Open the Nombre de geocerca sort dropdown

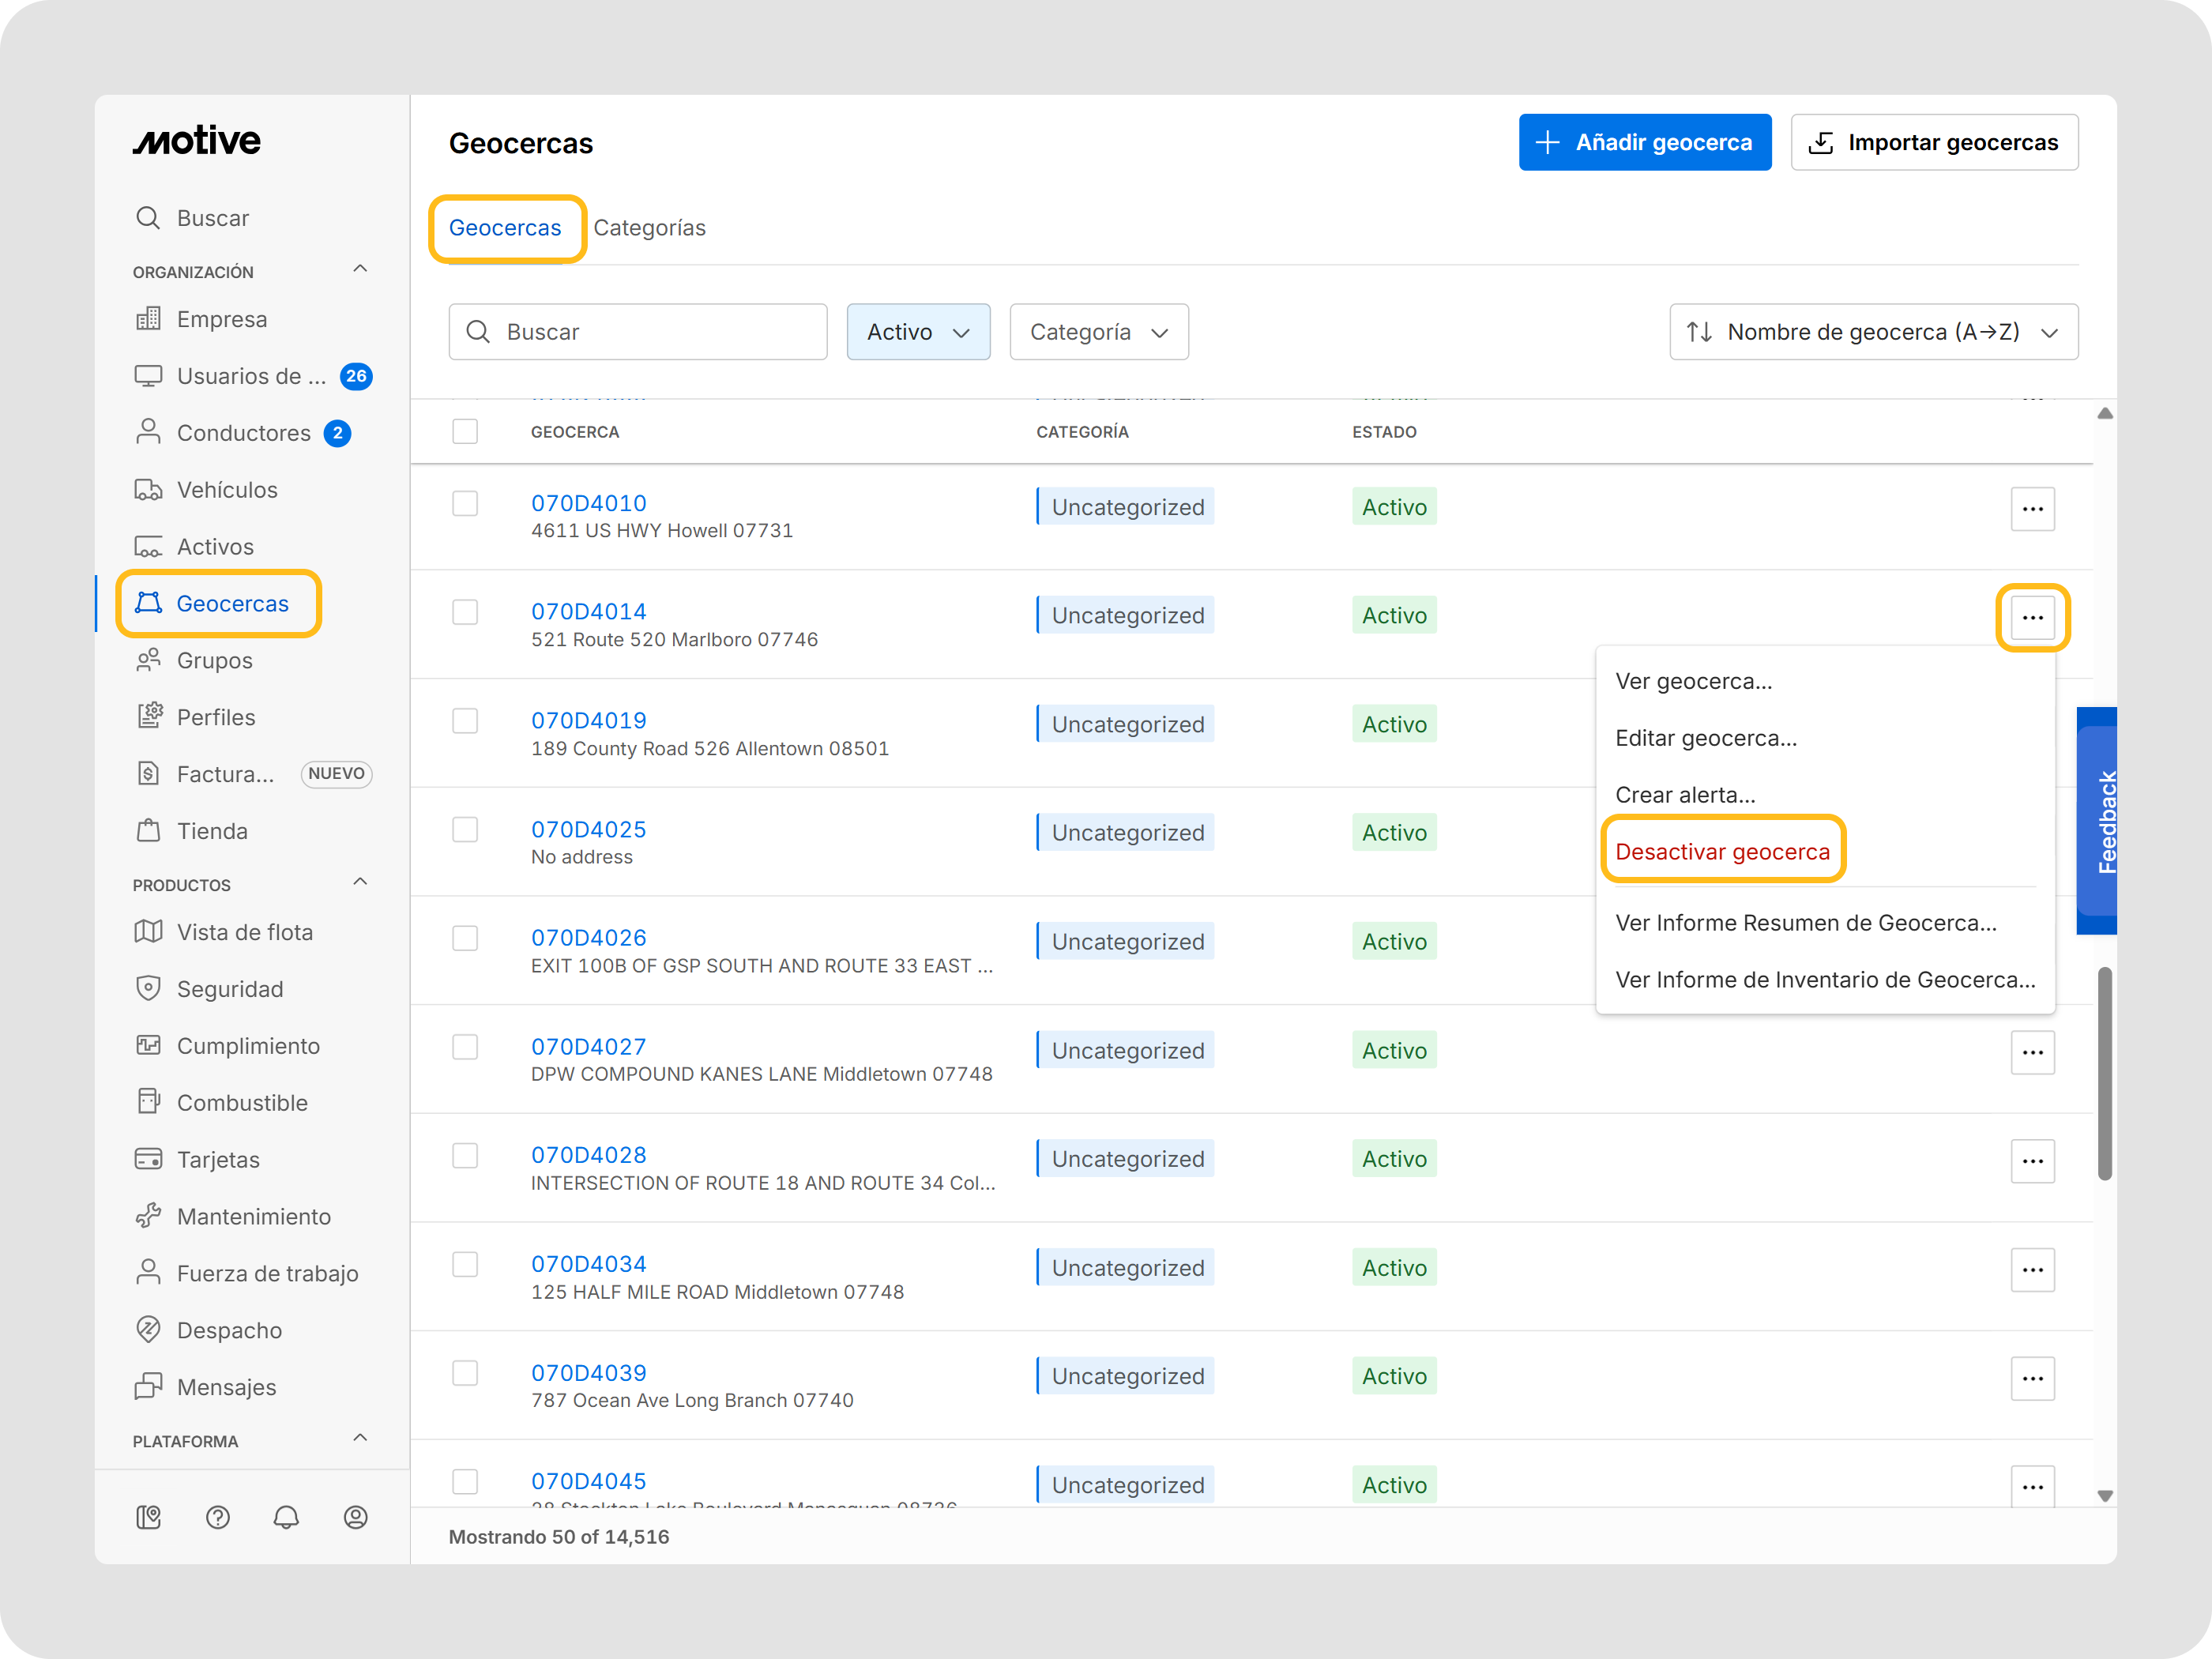[x=1872, y=332]
